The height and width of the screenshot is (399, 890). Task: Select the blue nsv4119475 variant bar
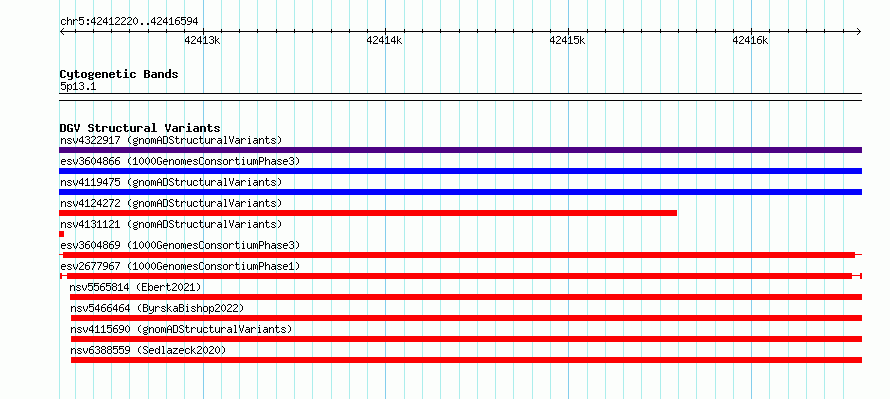tap(460, 192)
